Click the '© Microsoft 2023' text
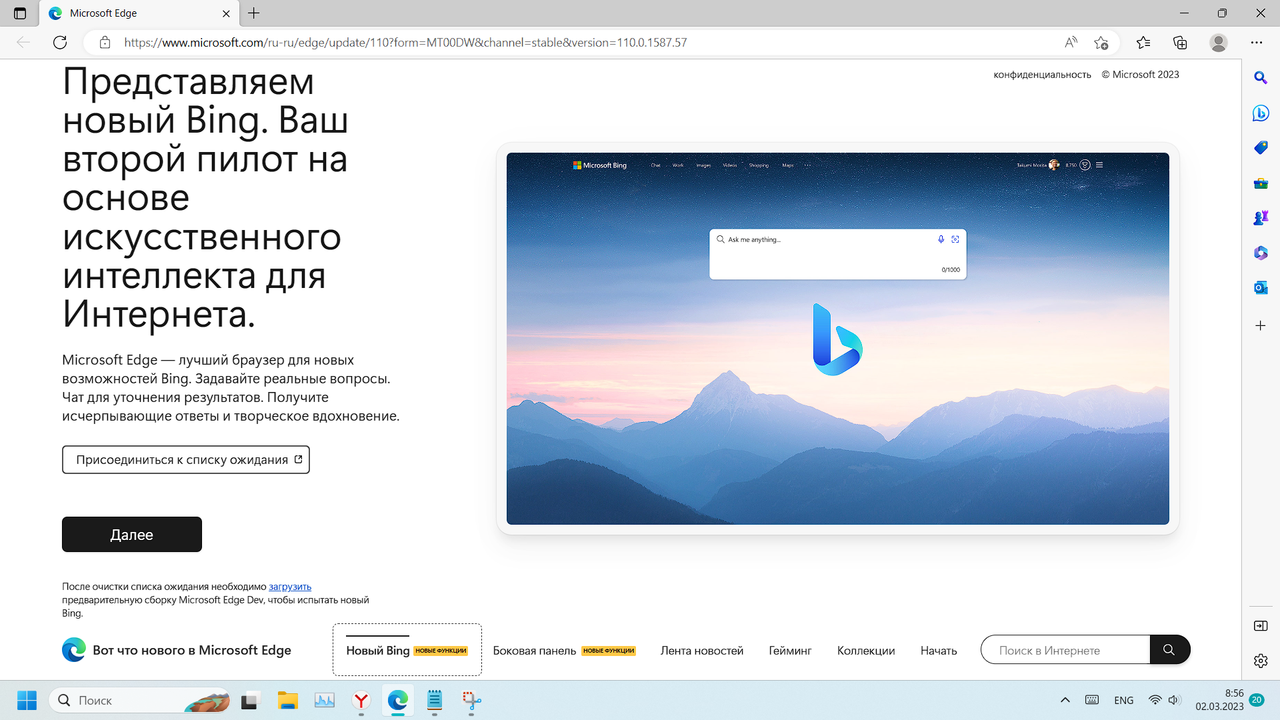Image resolution: width=1280 pixels, height=720 pixels. [x=1141, y=74]
